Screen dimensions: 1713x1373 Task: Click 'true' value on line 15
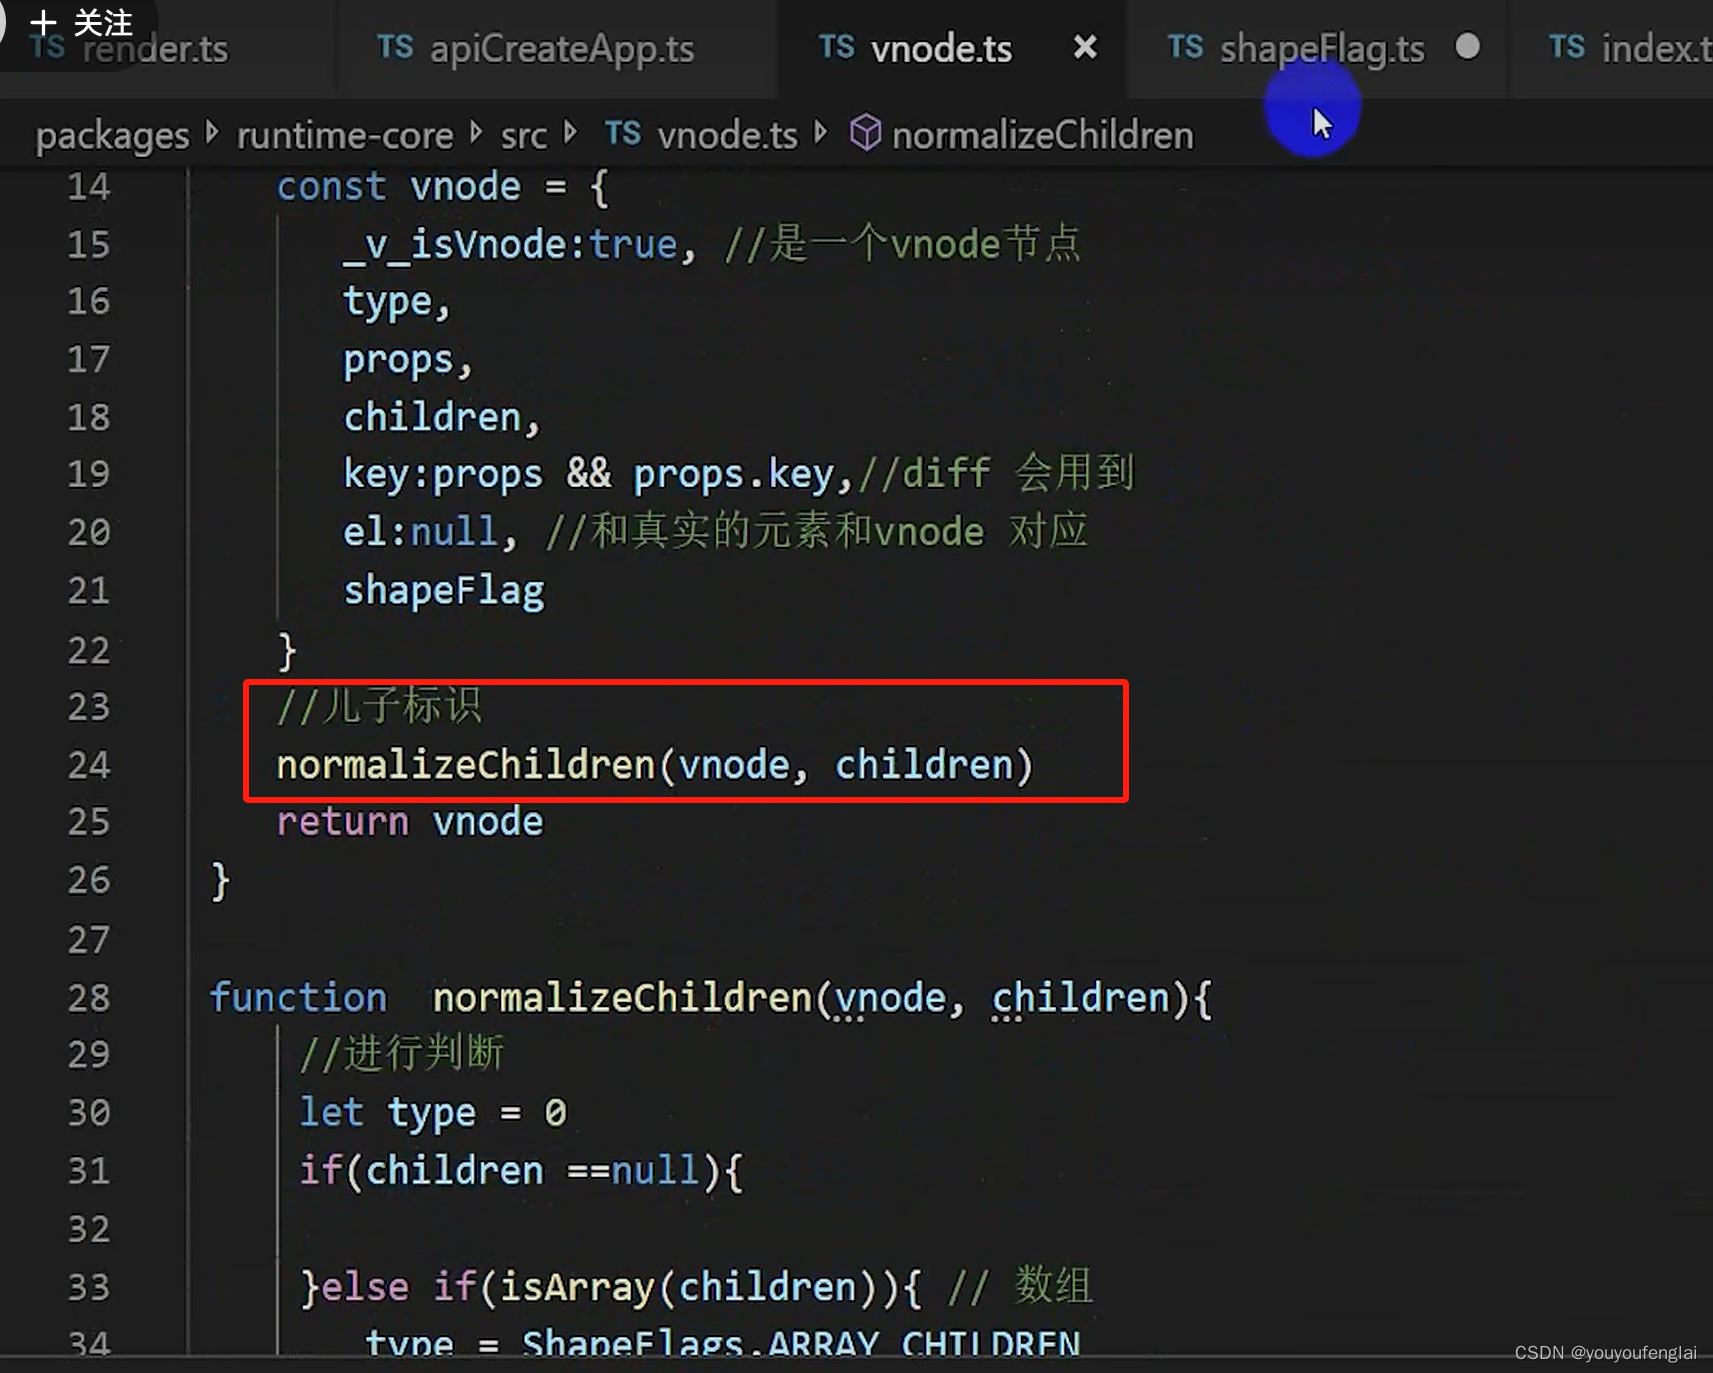(x=633, y=245)
